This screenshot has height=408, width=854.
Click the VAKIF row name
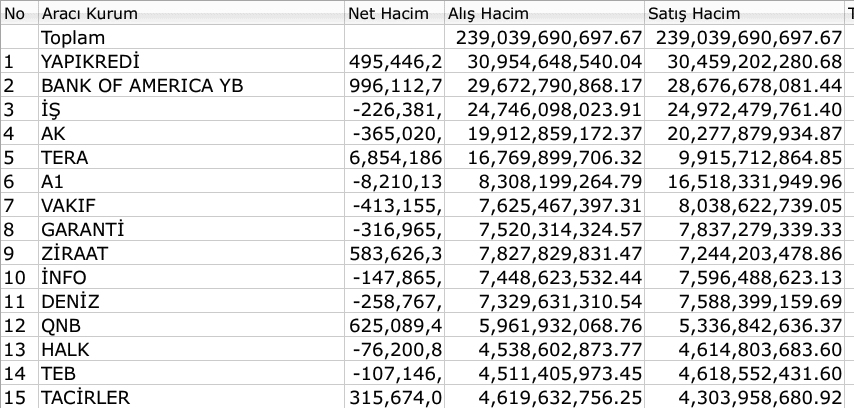(68, 205)
